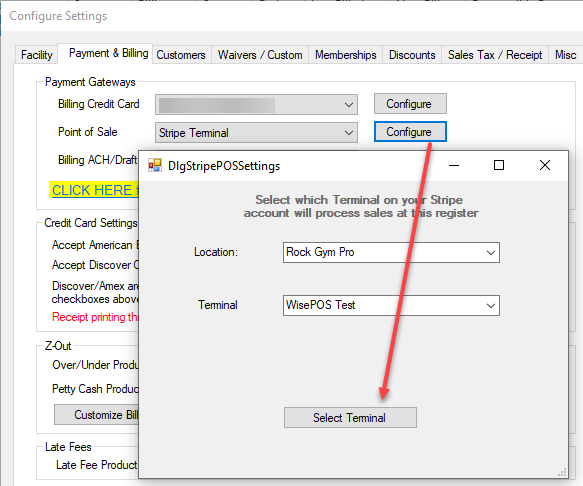Image resolution: width=583 pixels, height=486 pixels.
Task: Expand the Billing Credit Card gateway dropdown
Action: tap(256, 104)
